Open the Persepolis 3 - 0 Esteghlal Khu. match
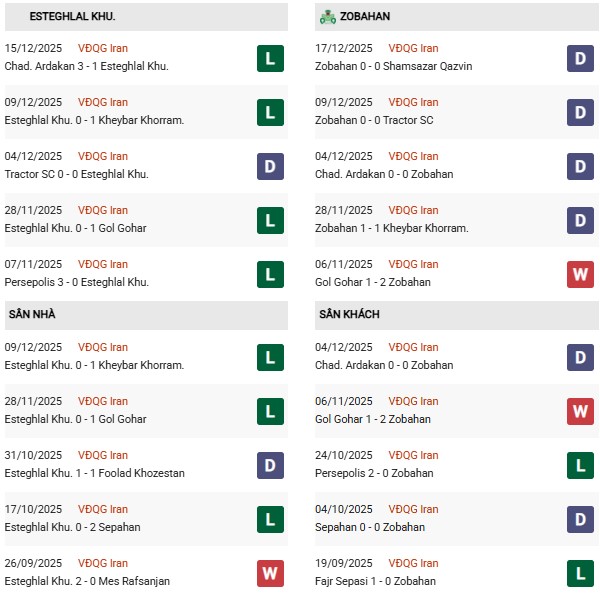This screenshot has height=594, width=600. click(x=77, y=282)
